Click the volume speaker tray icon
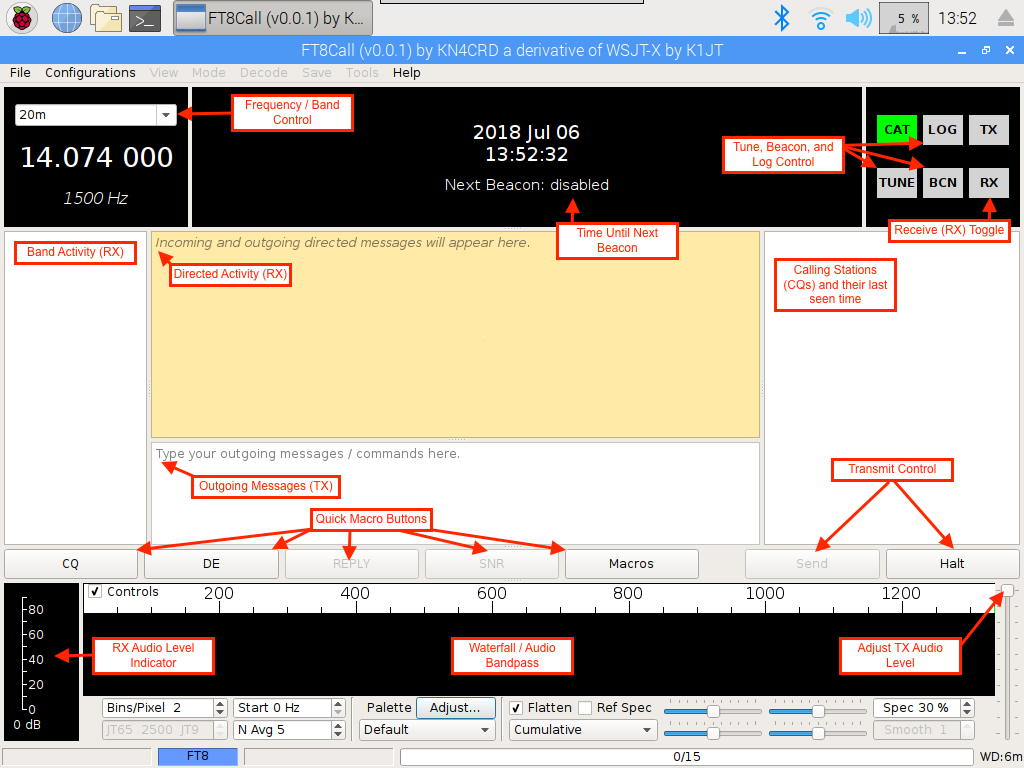The height and width of the screenshot is (768, 1024). (858, 18)
